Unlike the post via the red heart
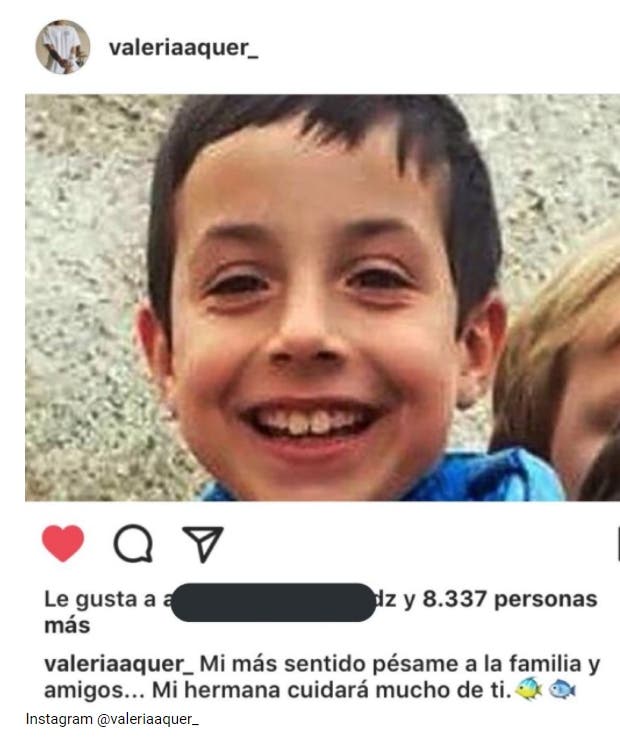This screenshot has width=620, height=741. click(x=63, y=543)
